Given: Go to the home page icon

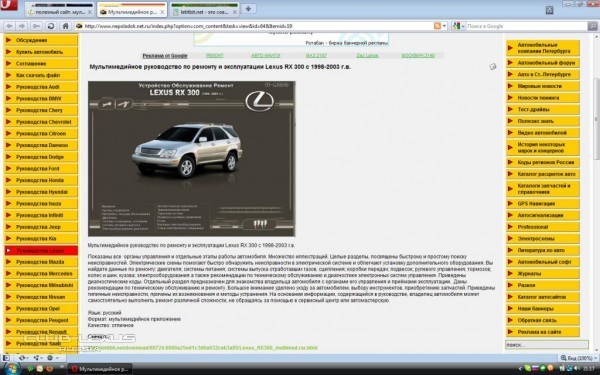Looking at the screenshot, I should tap(65, 26).
